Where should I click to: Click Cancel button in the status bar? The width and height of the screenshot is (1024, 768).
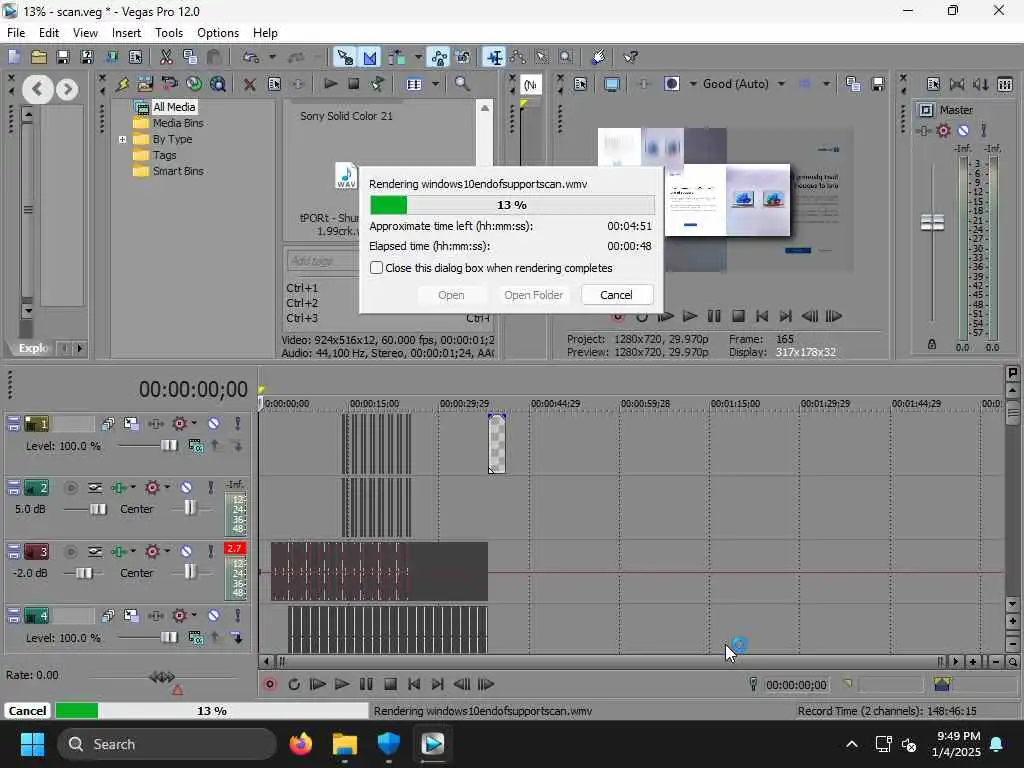[x=27, y=711]
